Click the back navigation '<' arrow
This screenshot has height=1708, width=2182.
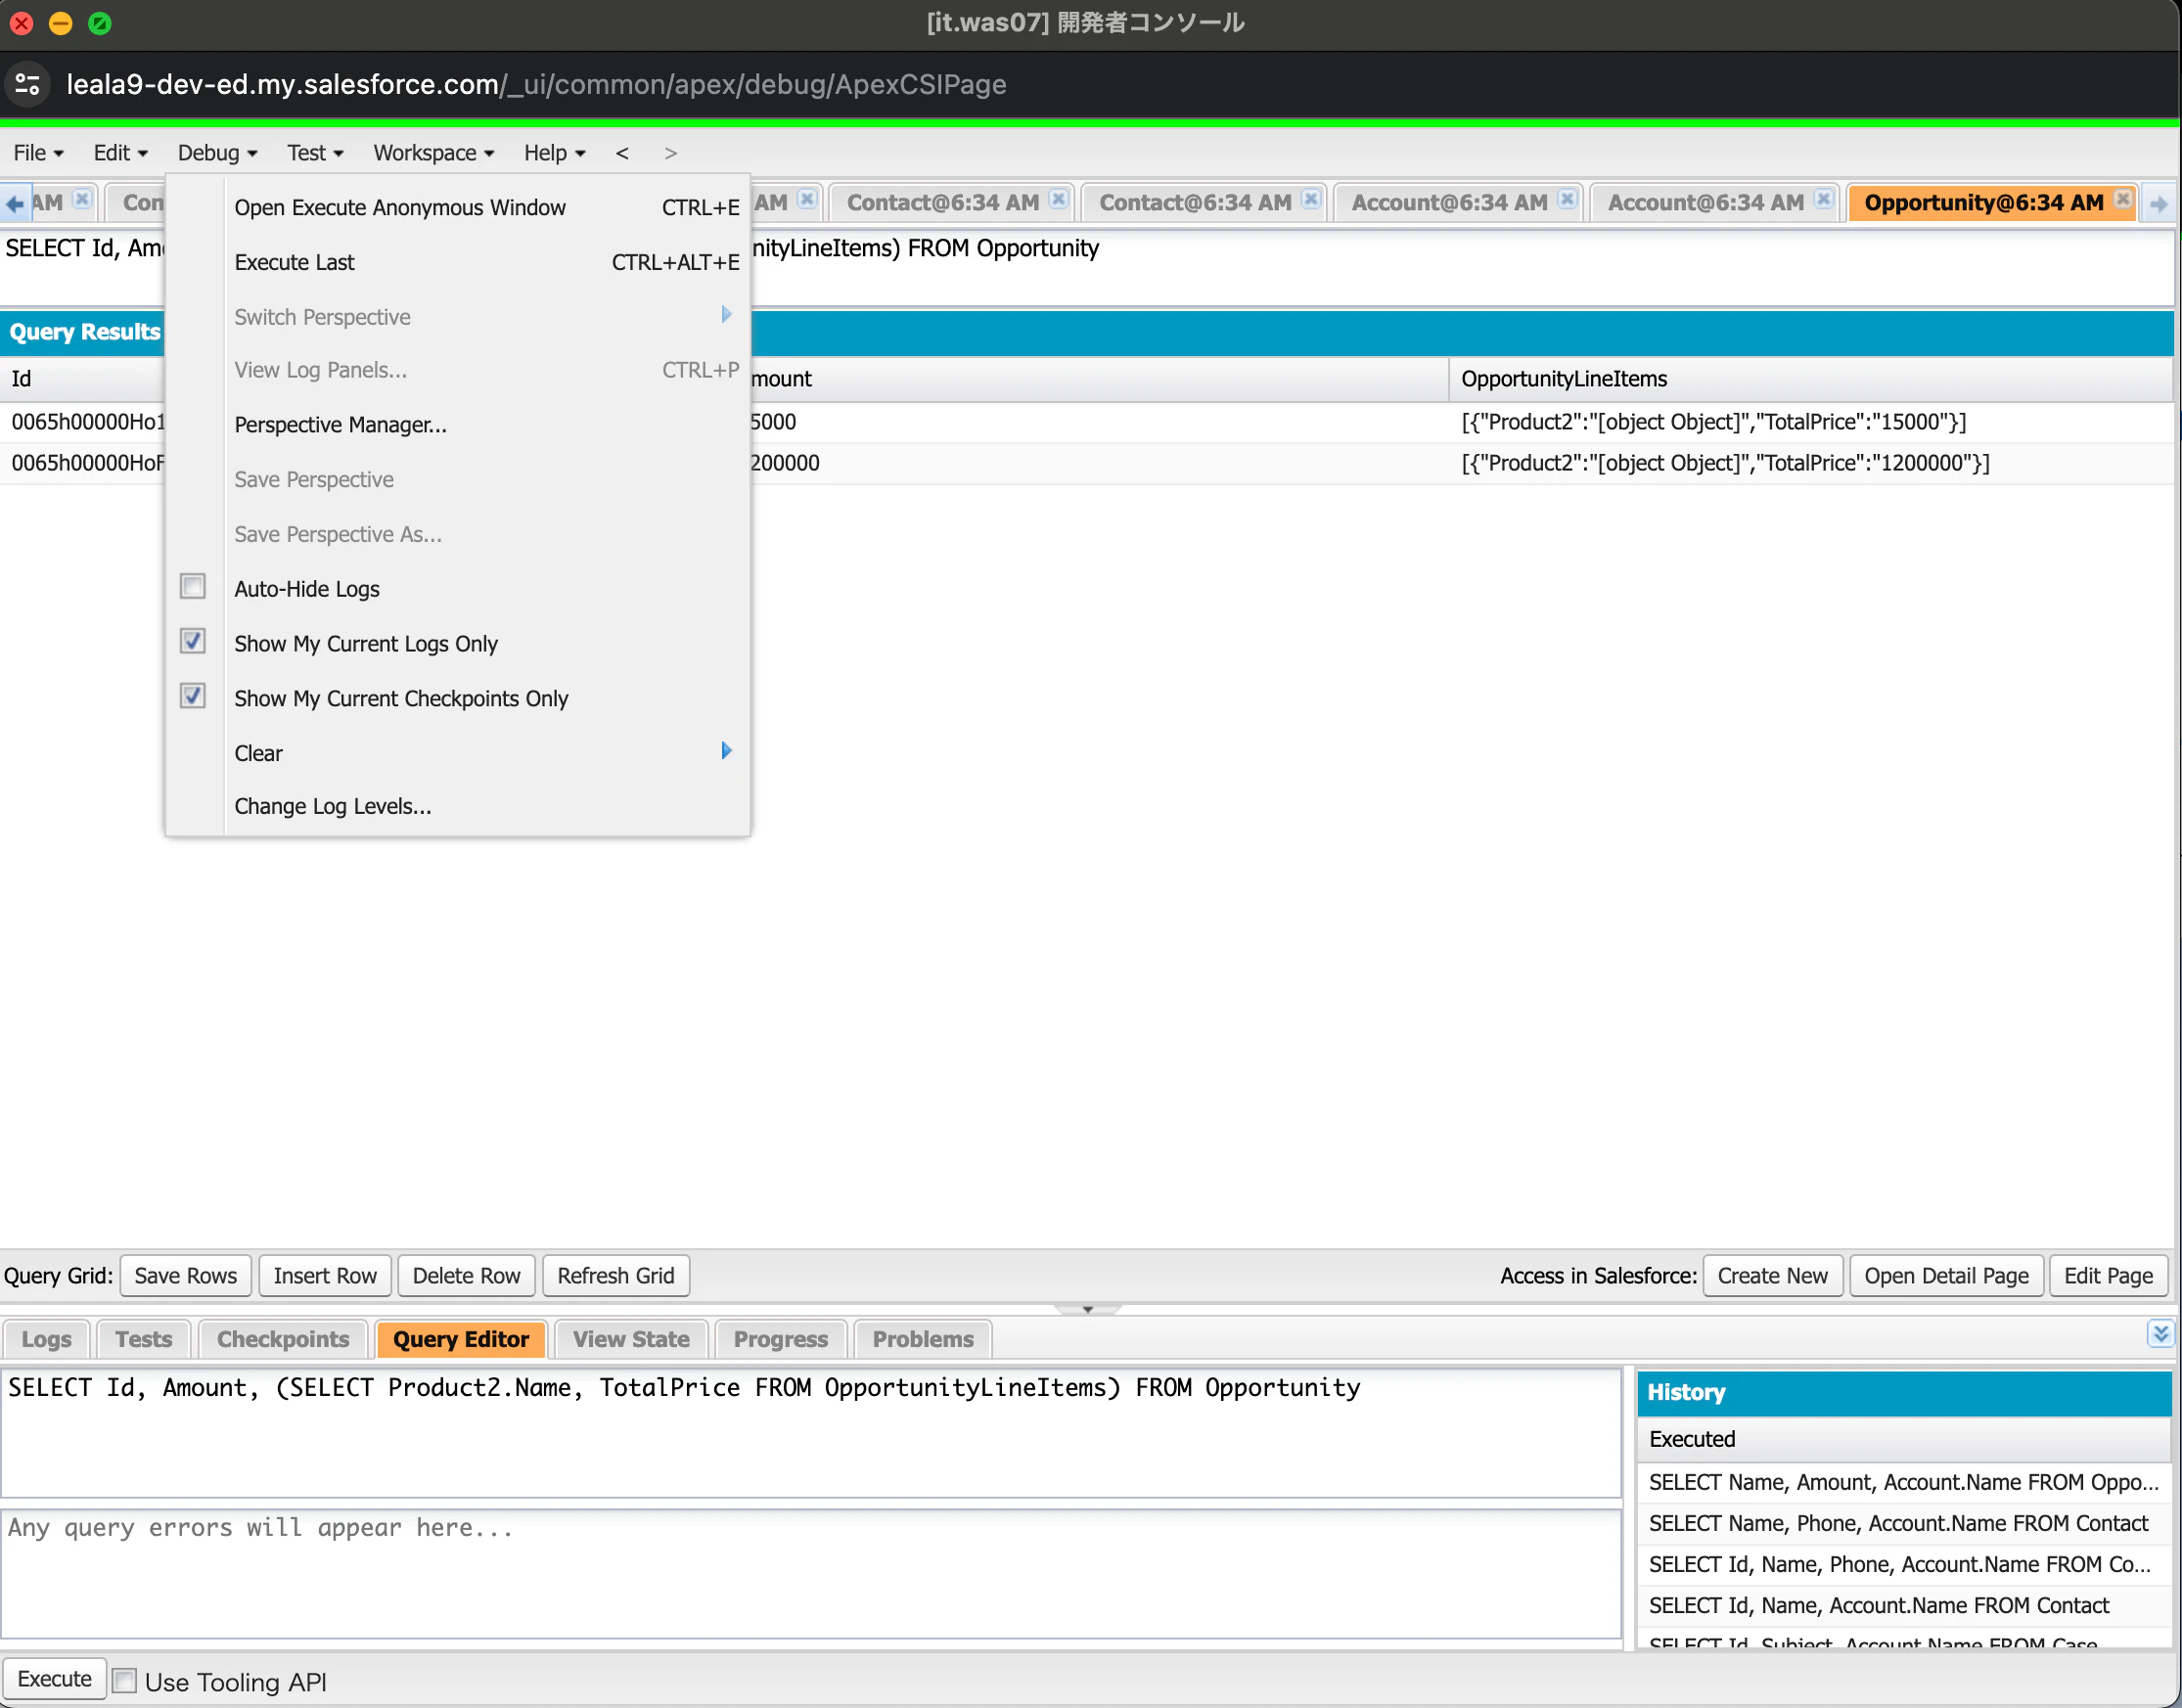(x=622, y=153)
